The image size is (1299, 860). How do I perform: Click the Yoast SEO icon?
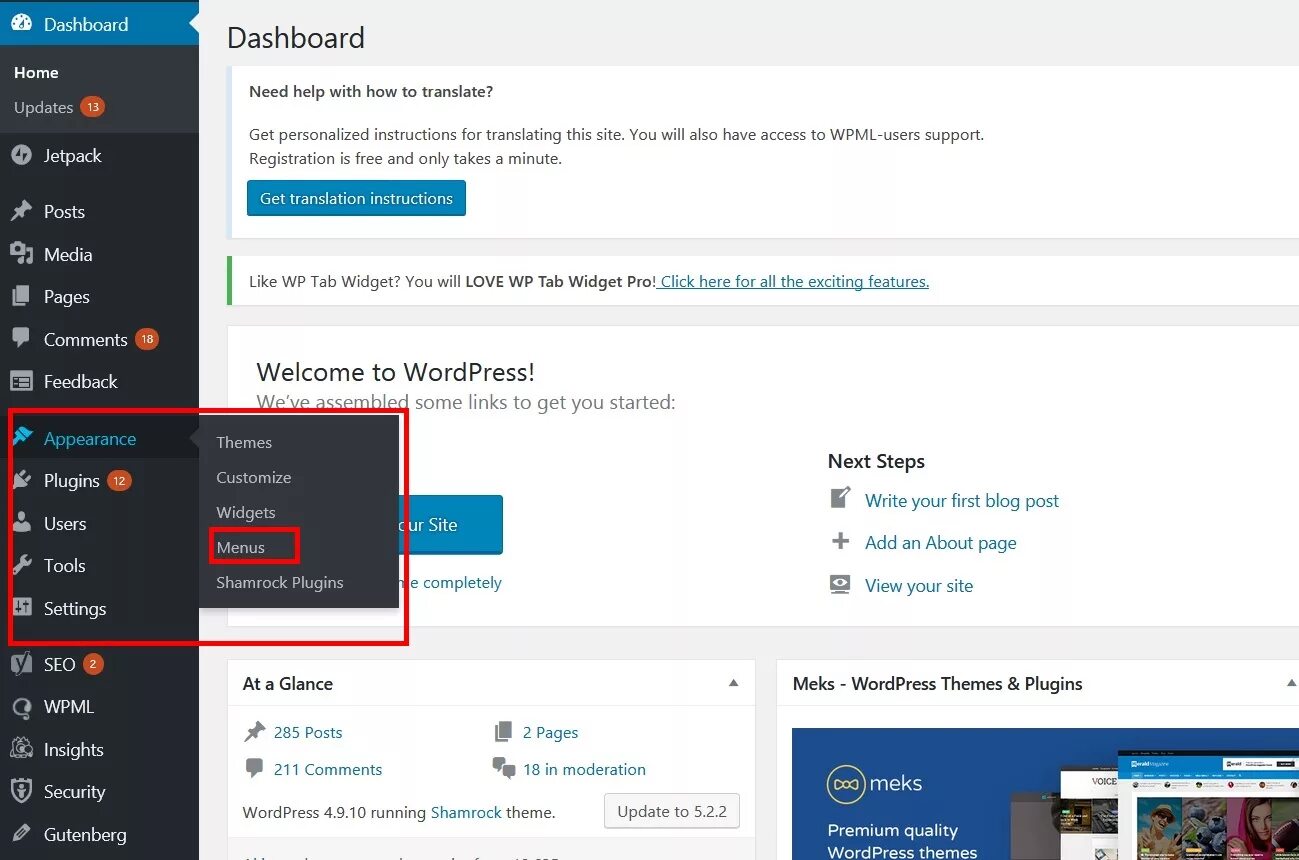tap(21, 664)
